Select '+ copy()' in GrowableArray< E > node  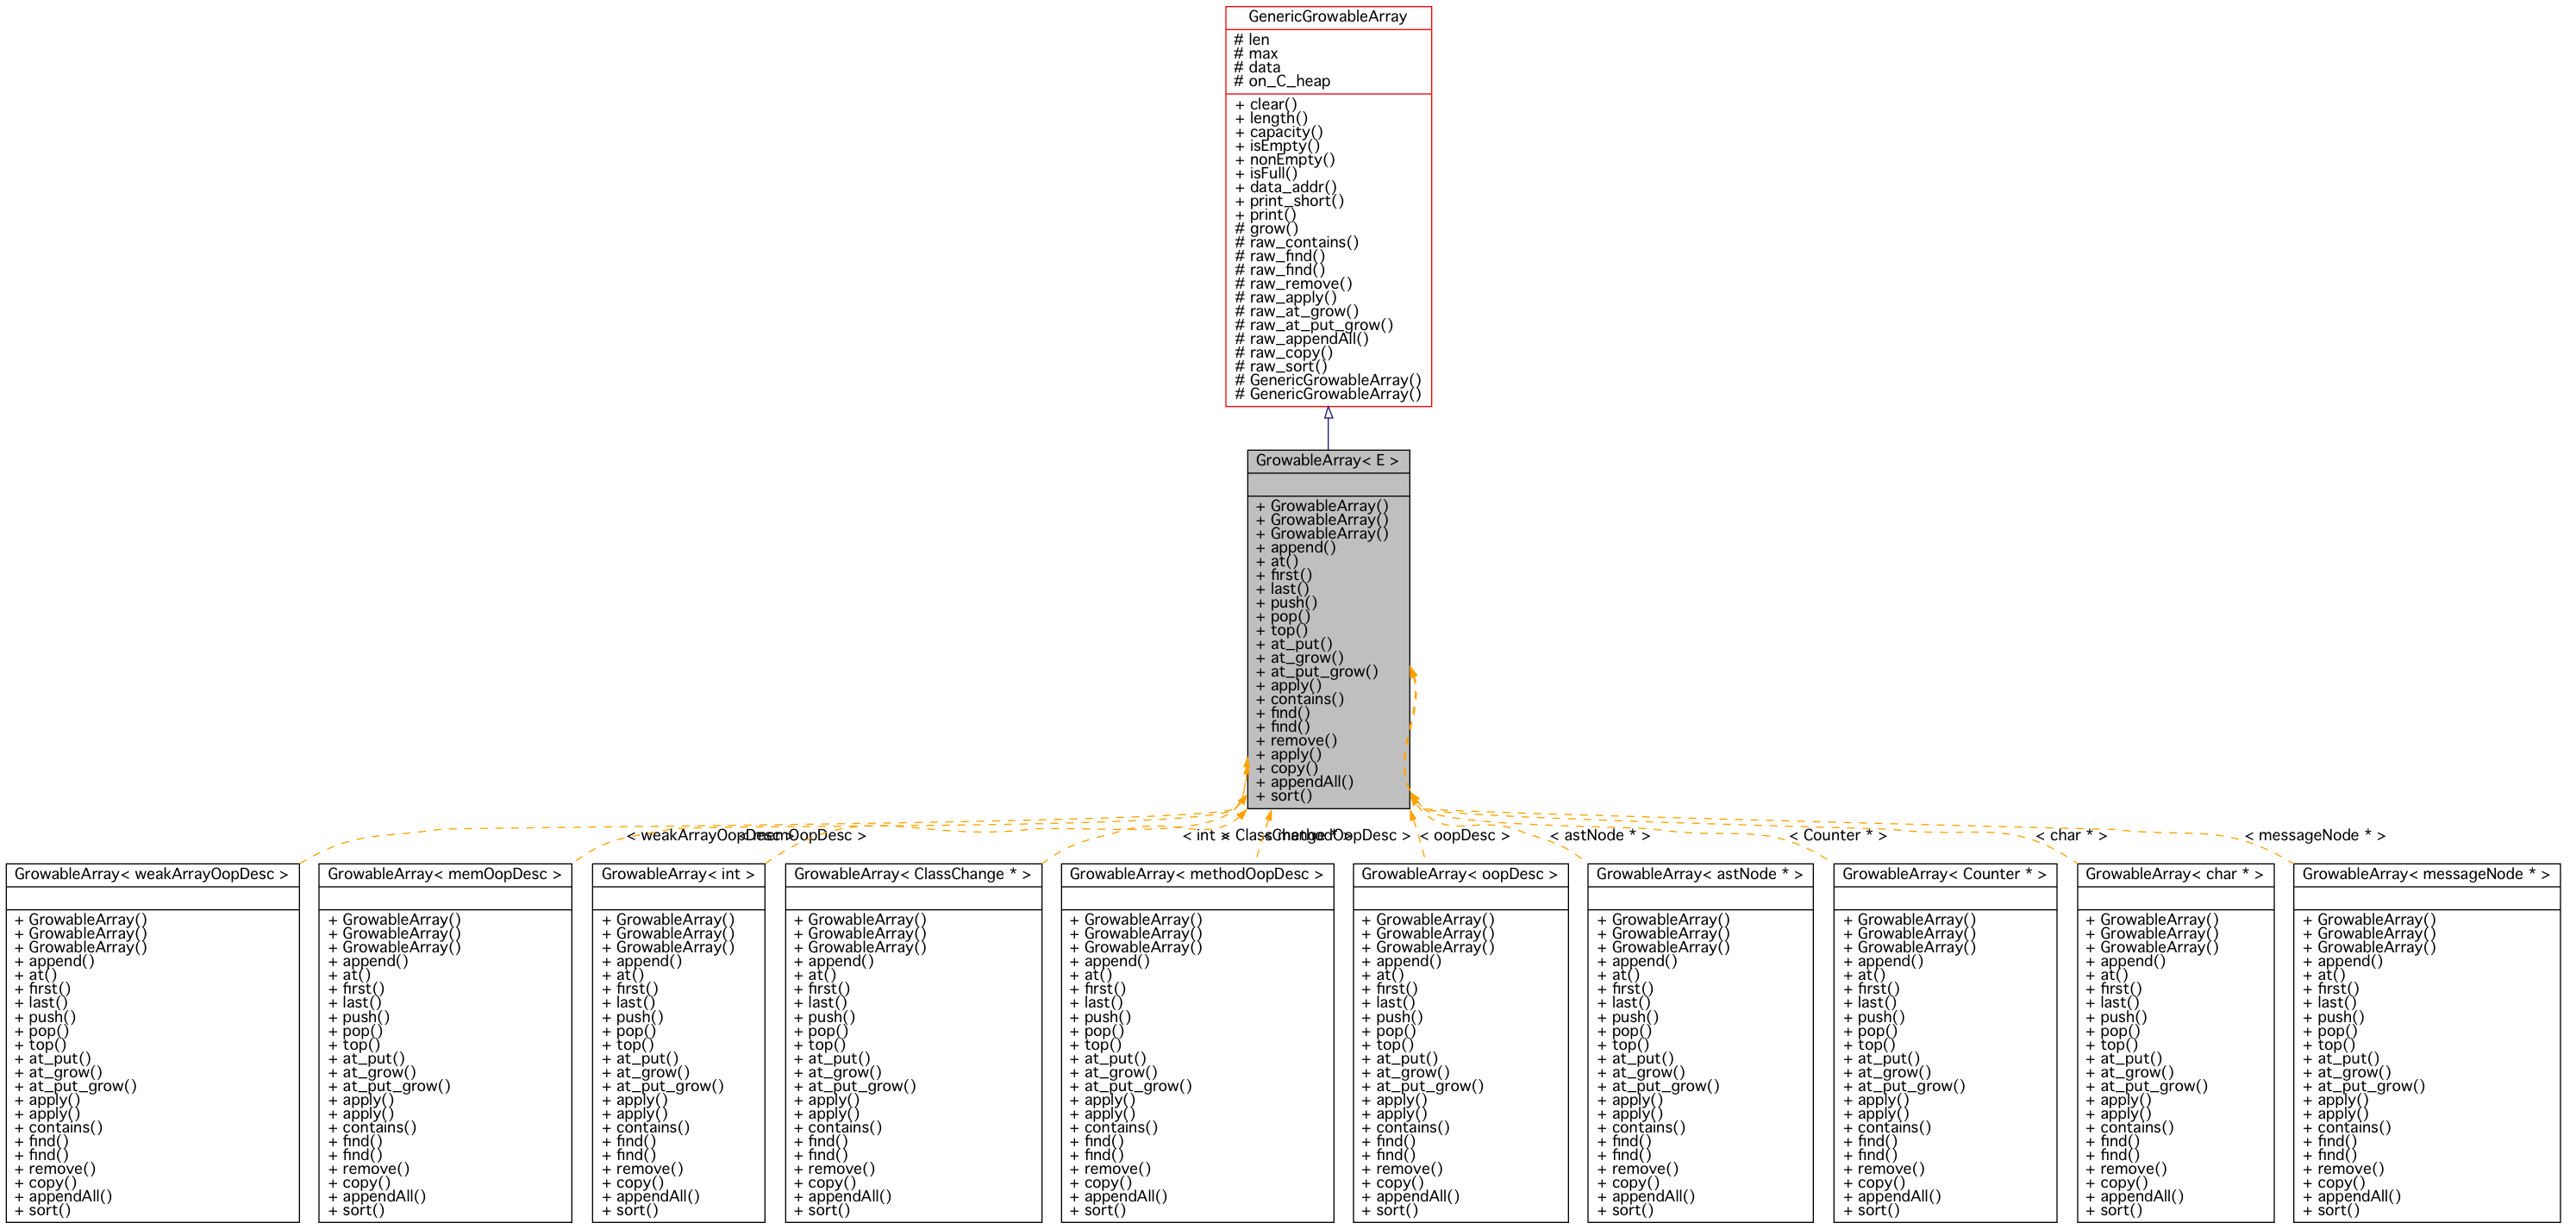pos(1287,769)
